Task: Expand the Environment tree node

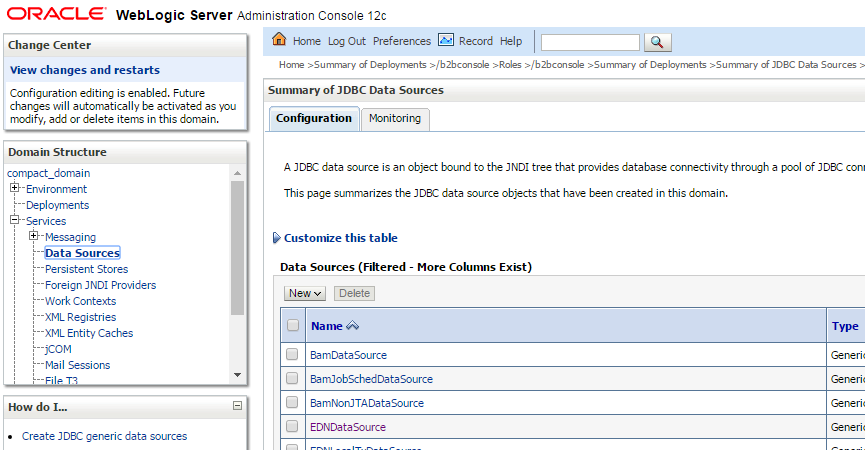Action: [14, 188]
